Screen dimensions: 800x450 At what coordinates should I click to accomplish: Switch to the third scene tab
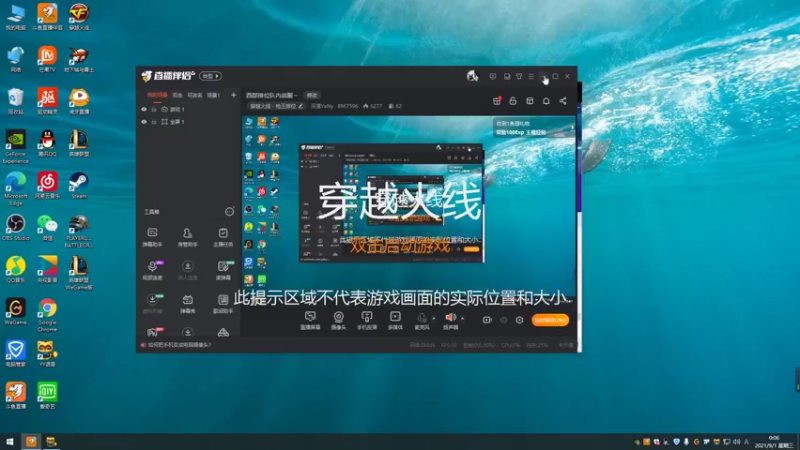click(194, 95)
